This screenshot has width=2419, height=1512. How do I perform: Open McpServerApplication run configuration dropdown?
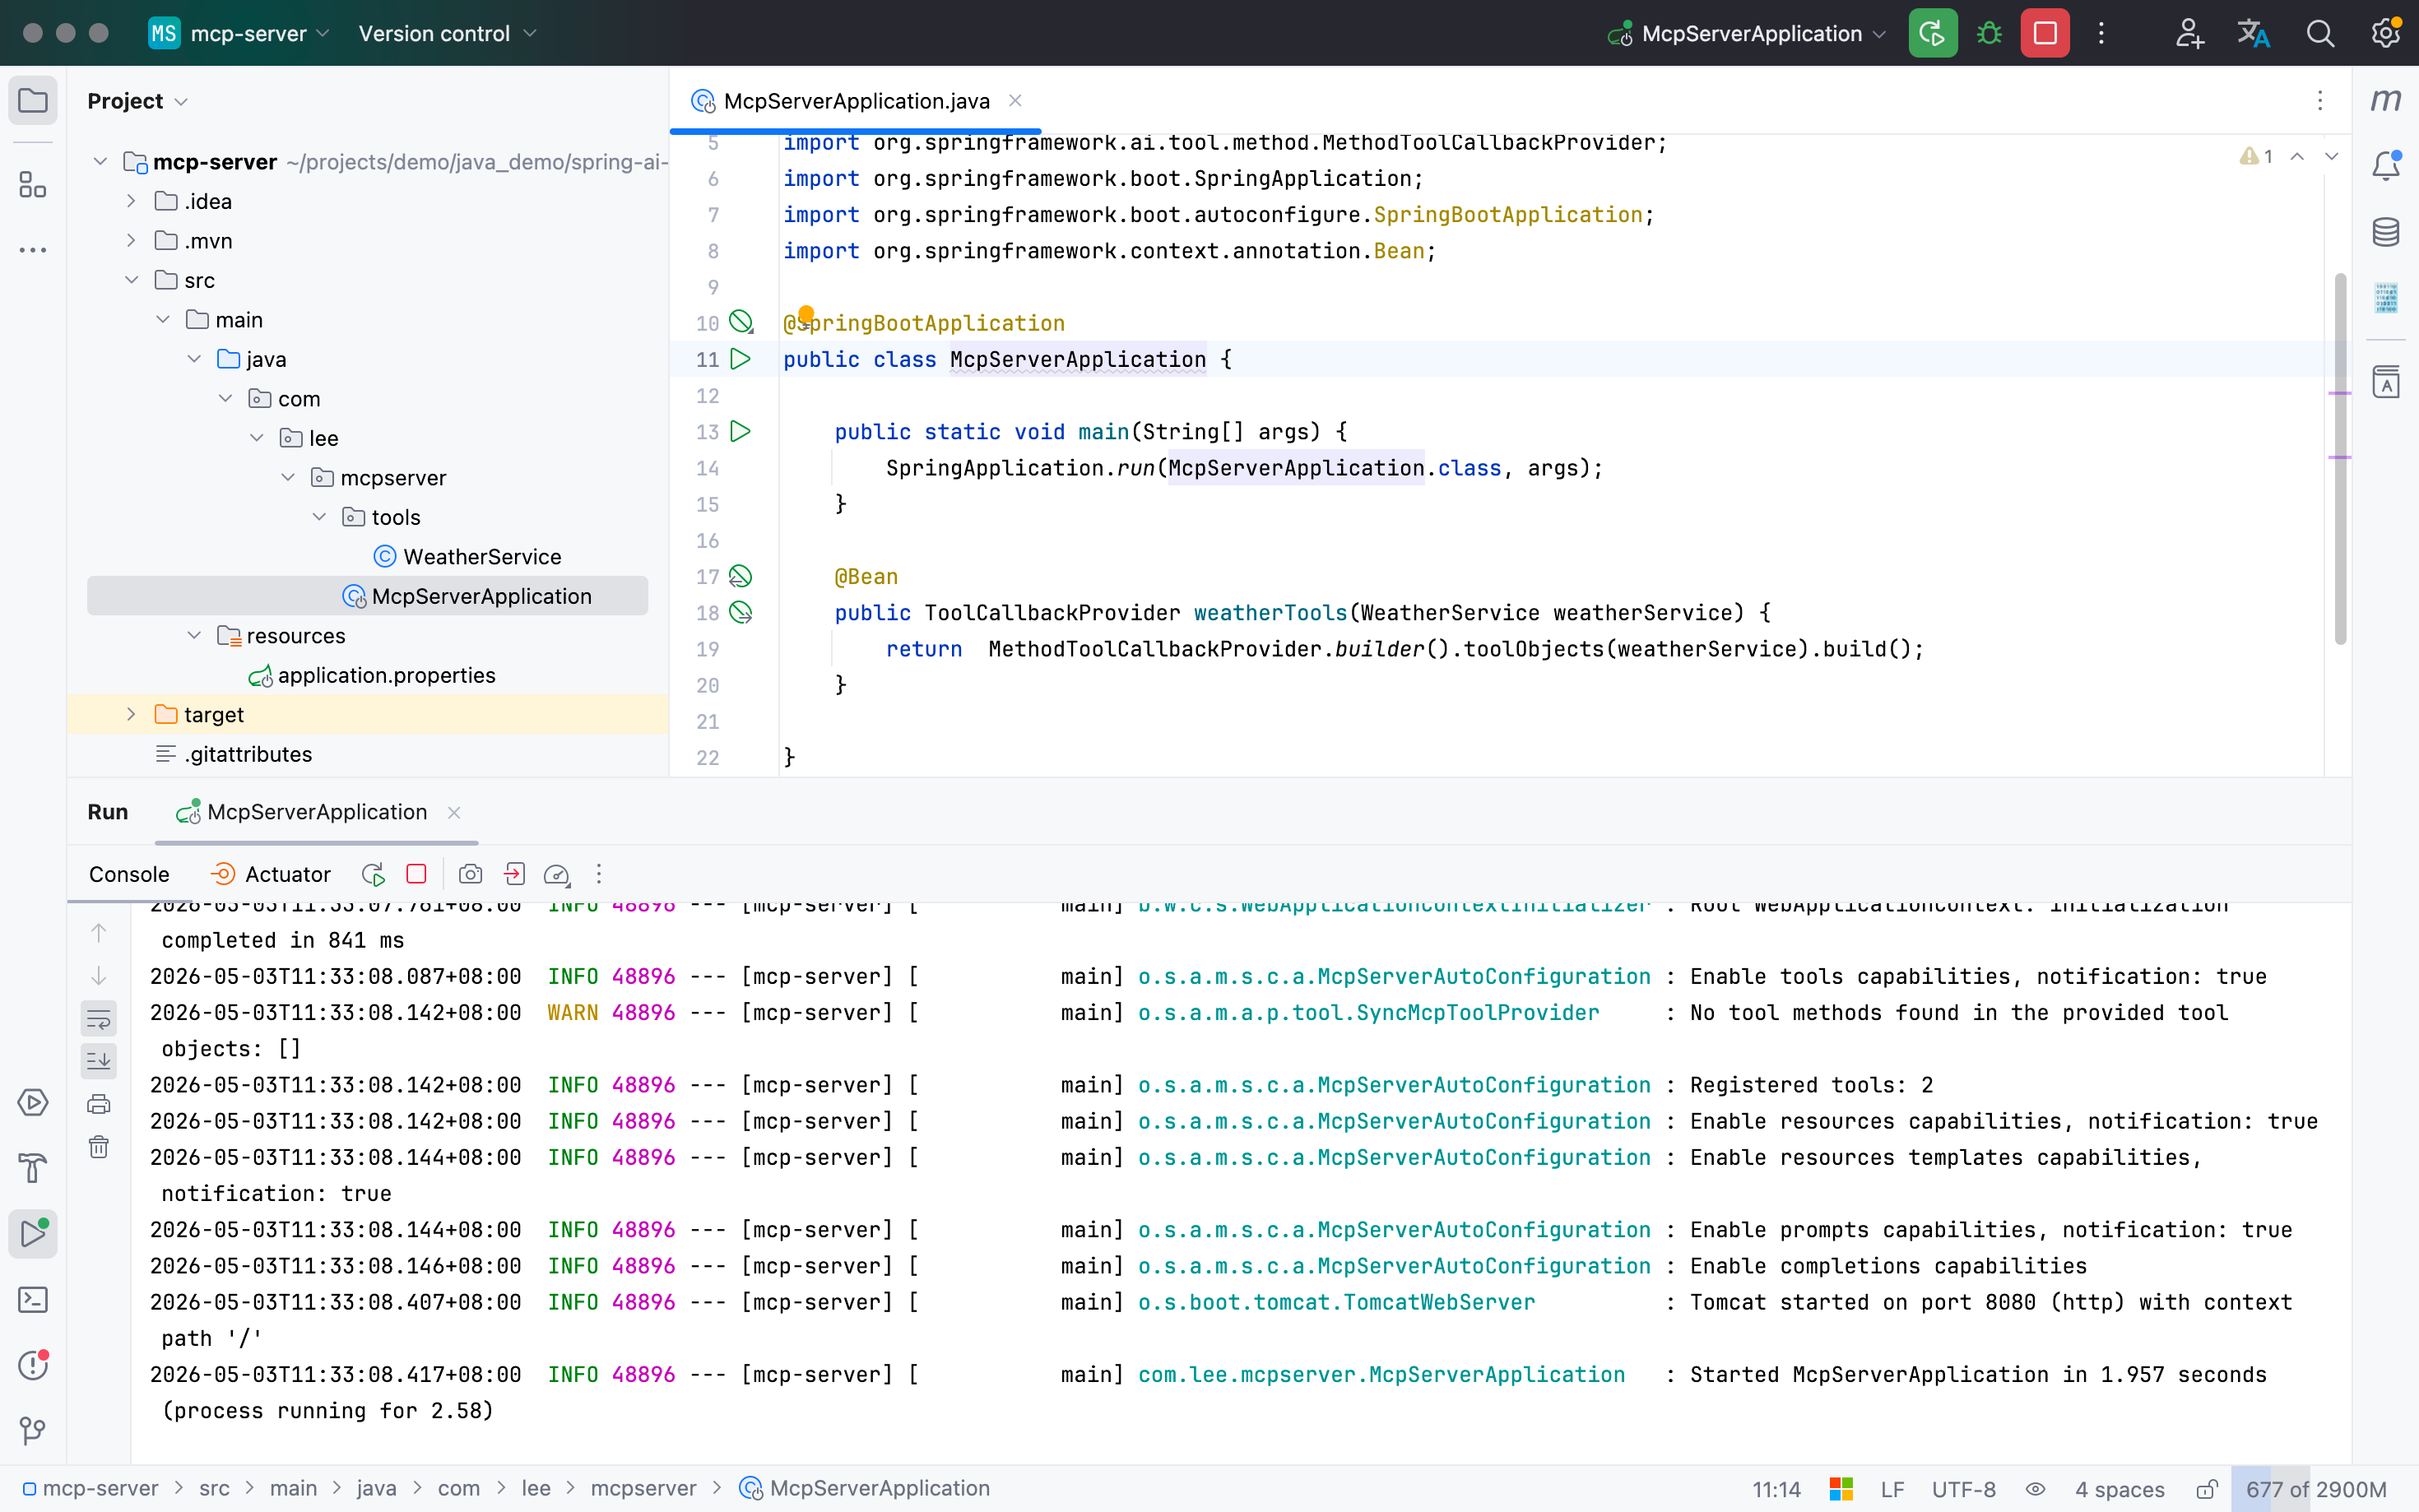(x=1747, y=33)
